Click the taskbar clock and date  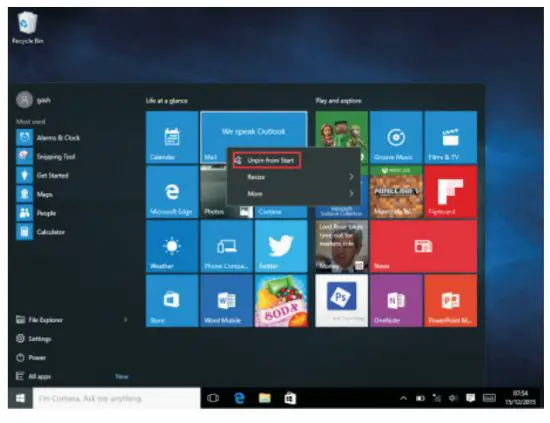(521, 398)
